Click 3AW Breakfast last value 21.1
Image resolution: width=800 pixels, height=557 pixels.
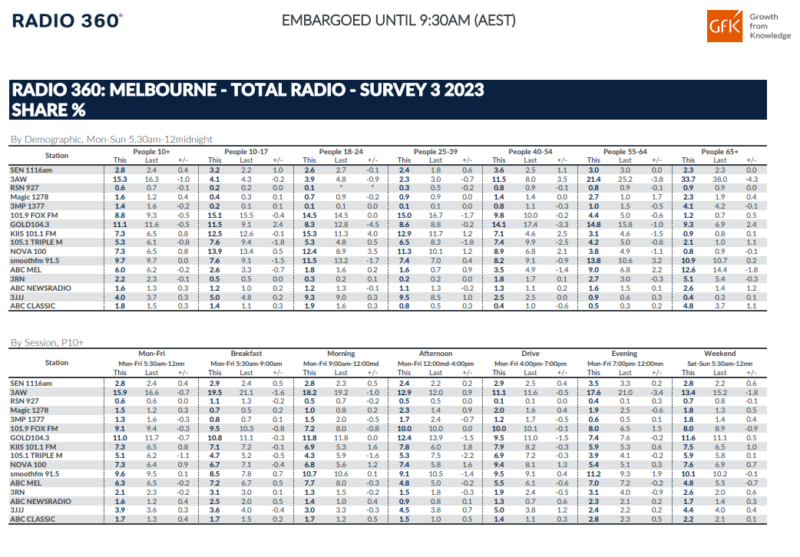coord(246,392)
